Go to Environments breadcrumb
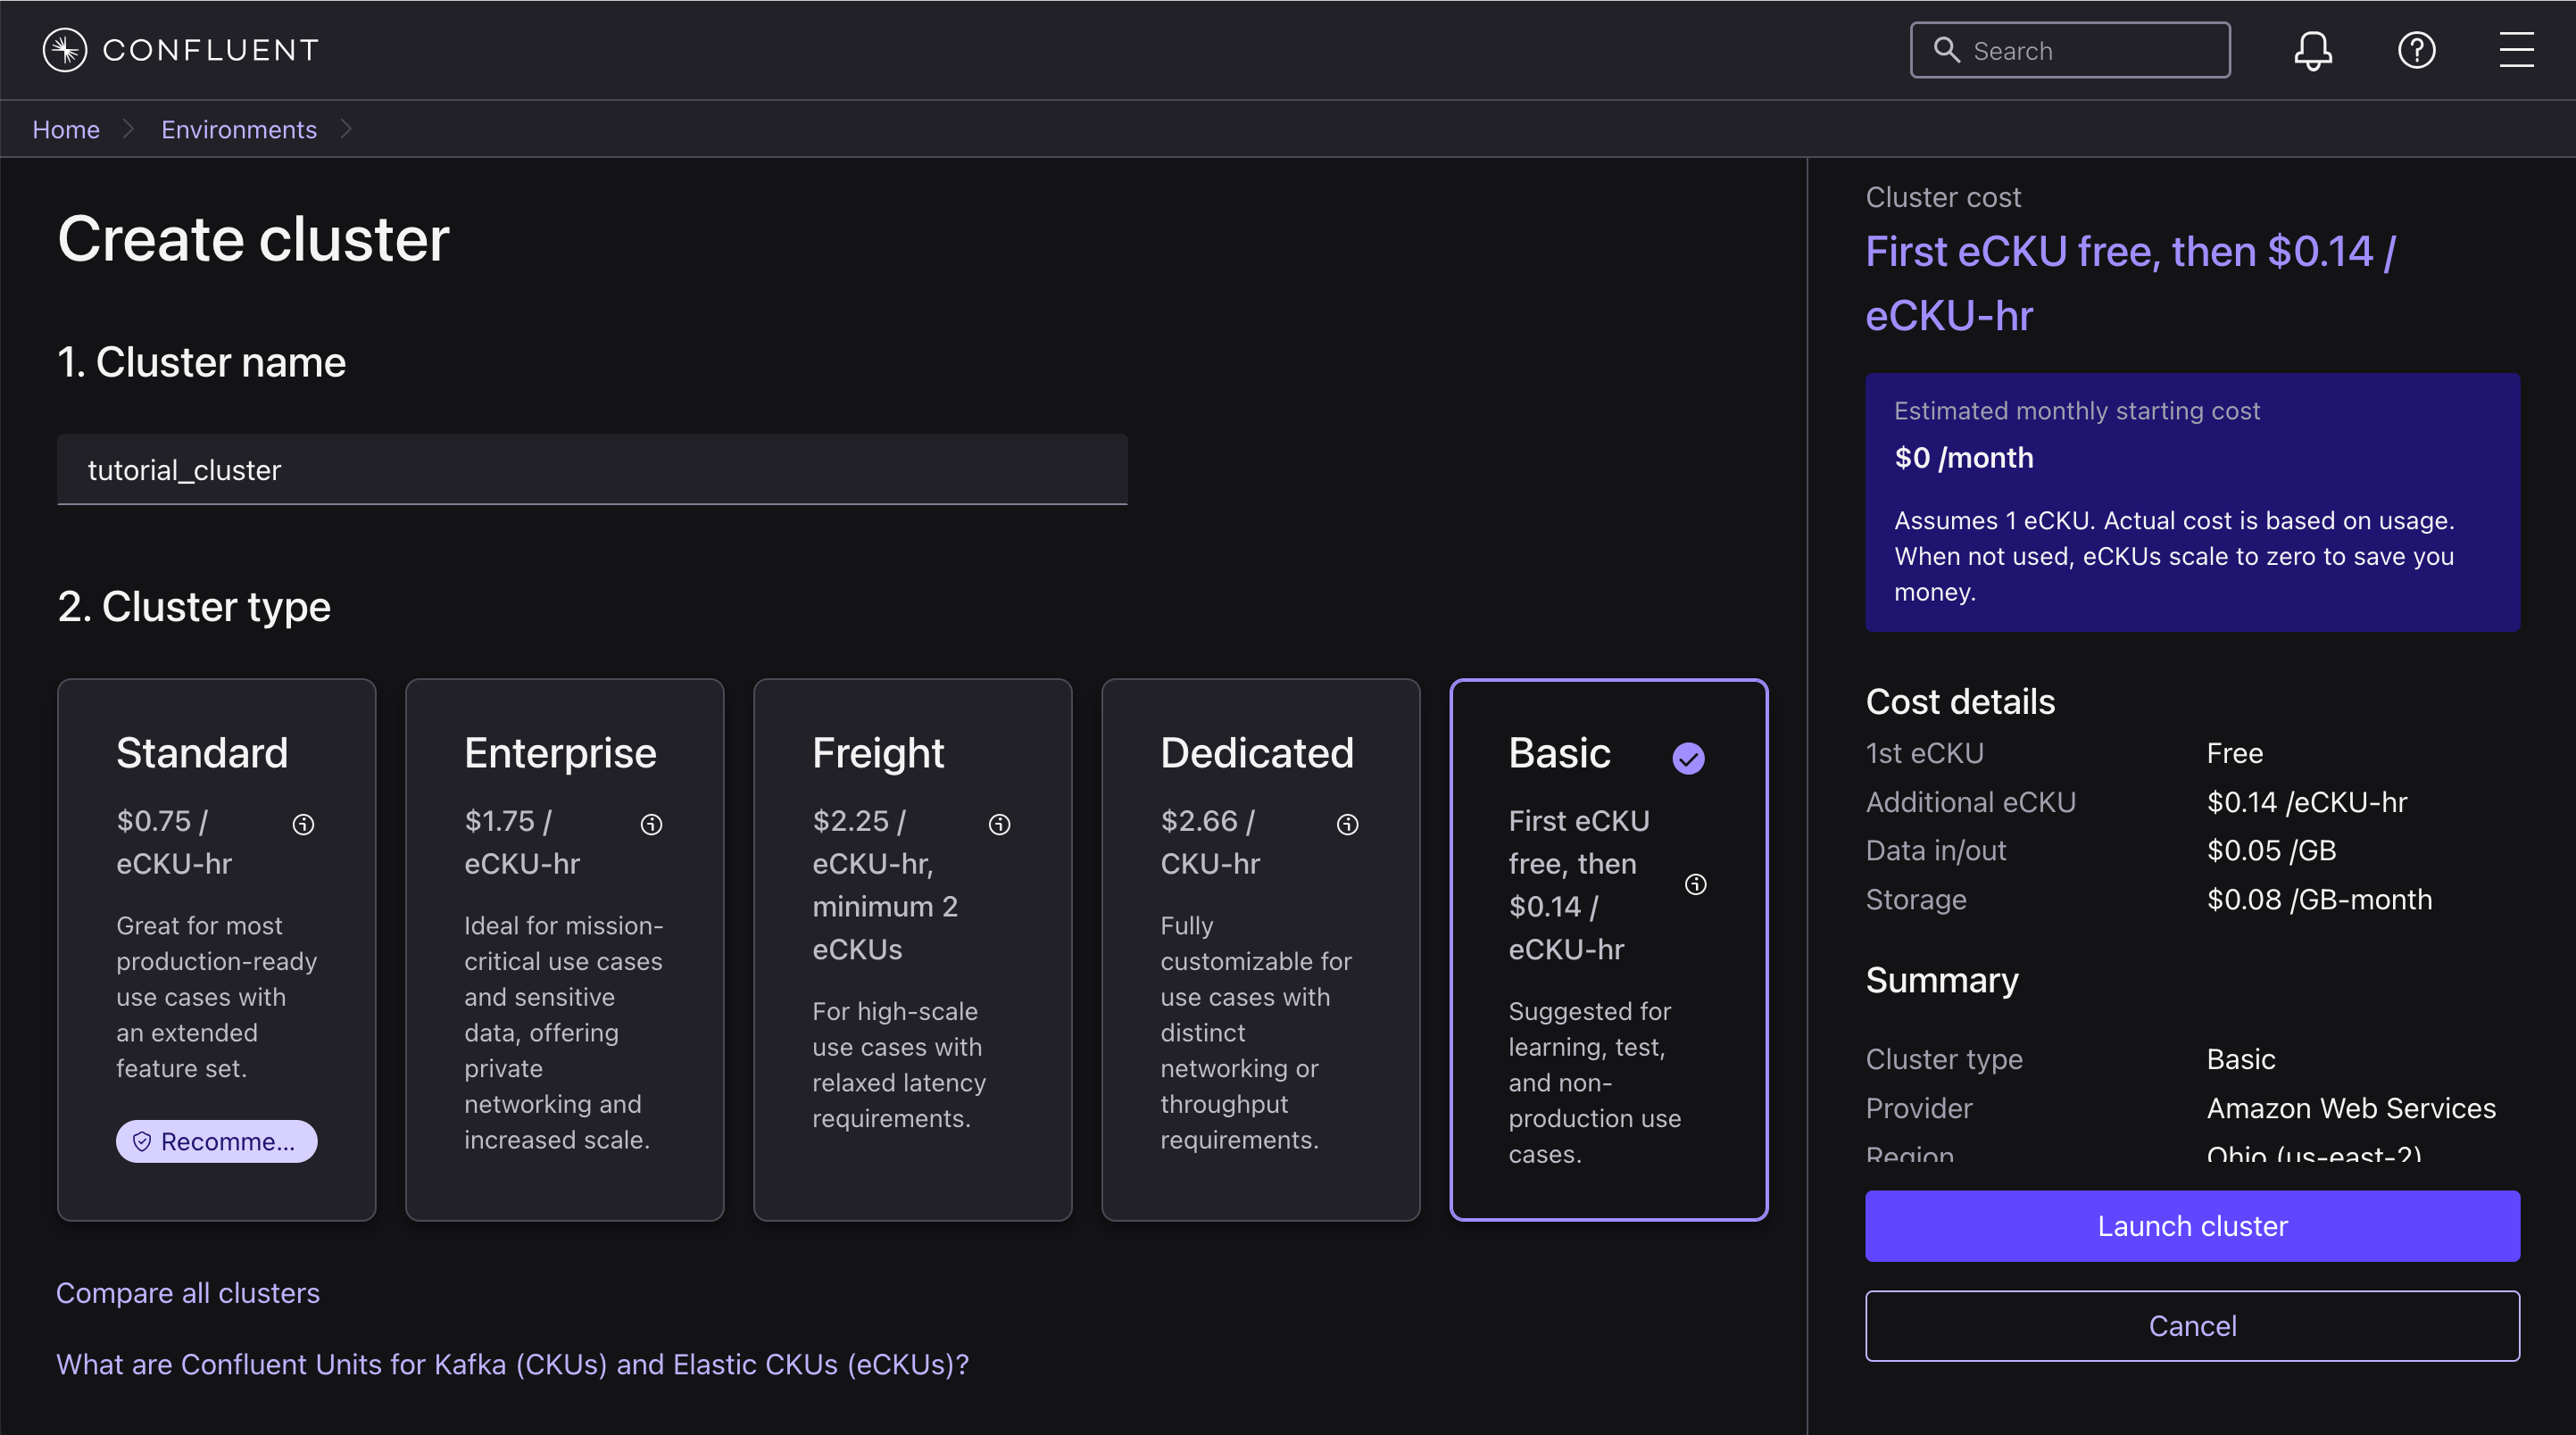The width and height of the screenshot is (2576, 1435). (239, 129)
